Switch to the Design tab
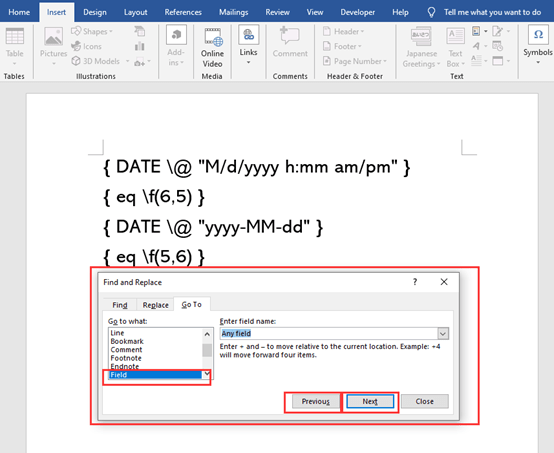Image resolution: width=554 pixels, height=453 pixels. pos(95,12)
